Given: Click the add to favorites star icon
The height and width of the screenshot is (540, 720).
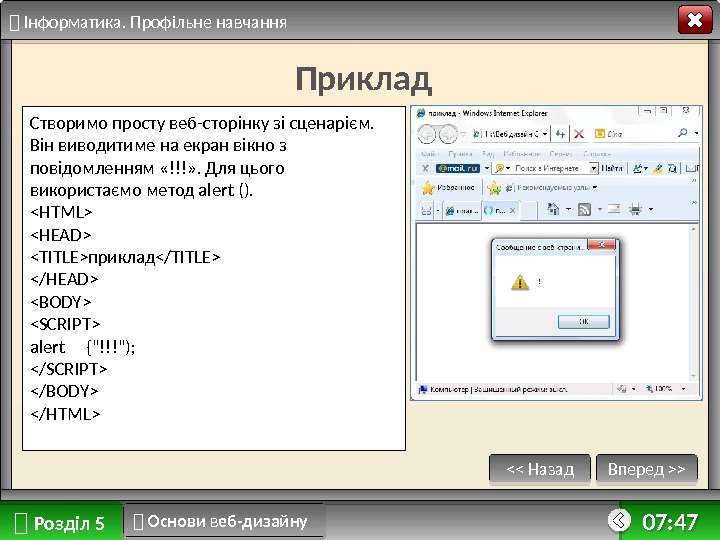Looking at the screenshot, I should (x=494, y=187).
